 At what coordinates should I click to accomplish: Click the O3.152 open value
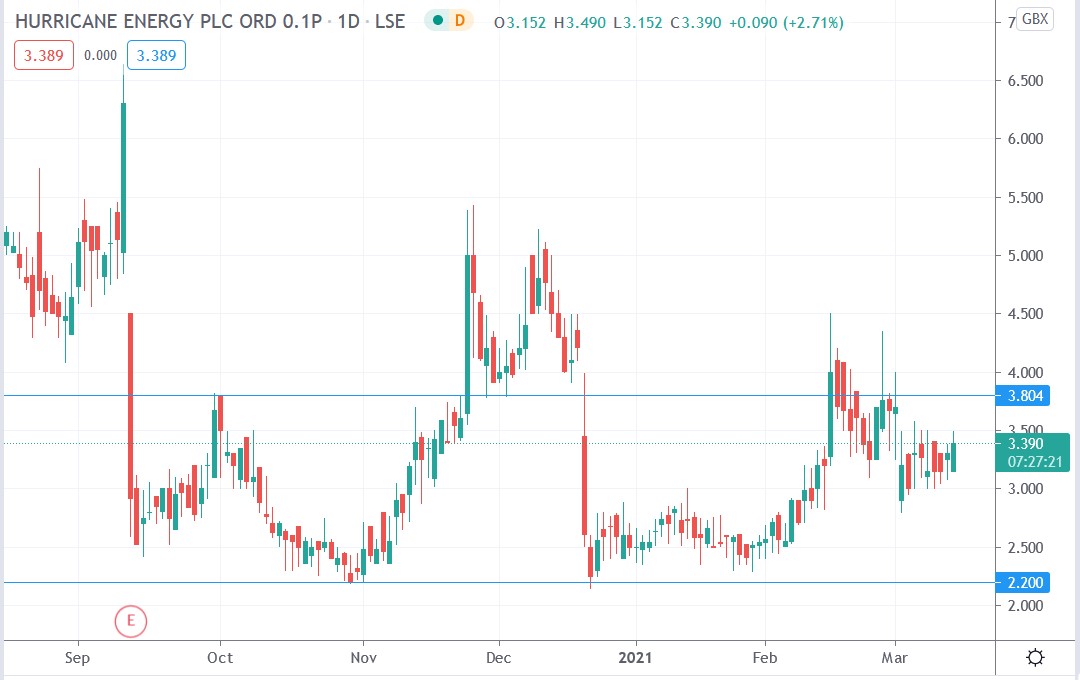[x=519, y=20]
